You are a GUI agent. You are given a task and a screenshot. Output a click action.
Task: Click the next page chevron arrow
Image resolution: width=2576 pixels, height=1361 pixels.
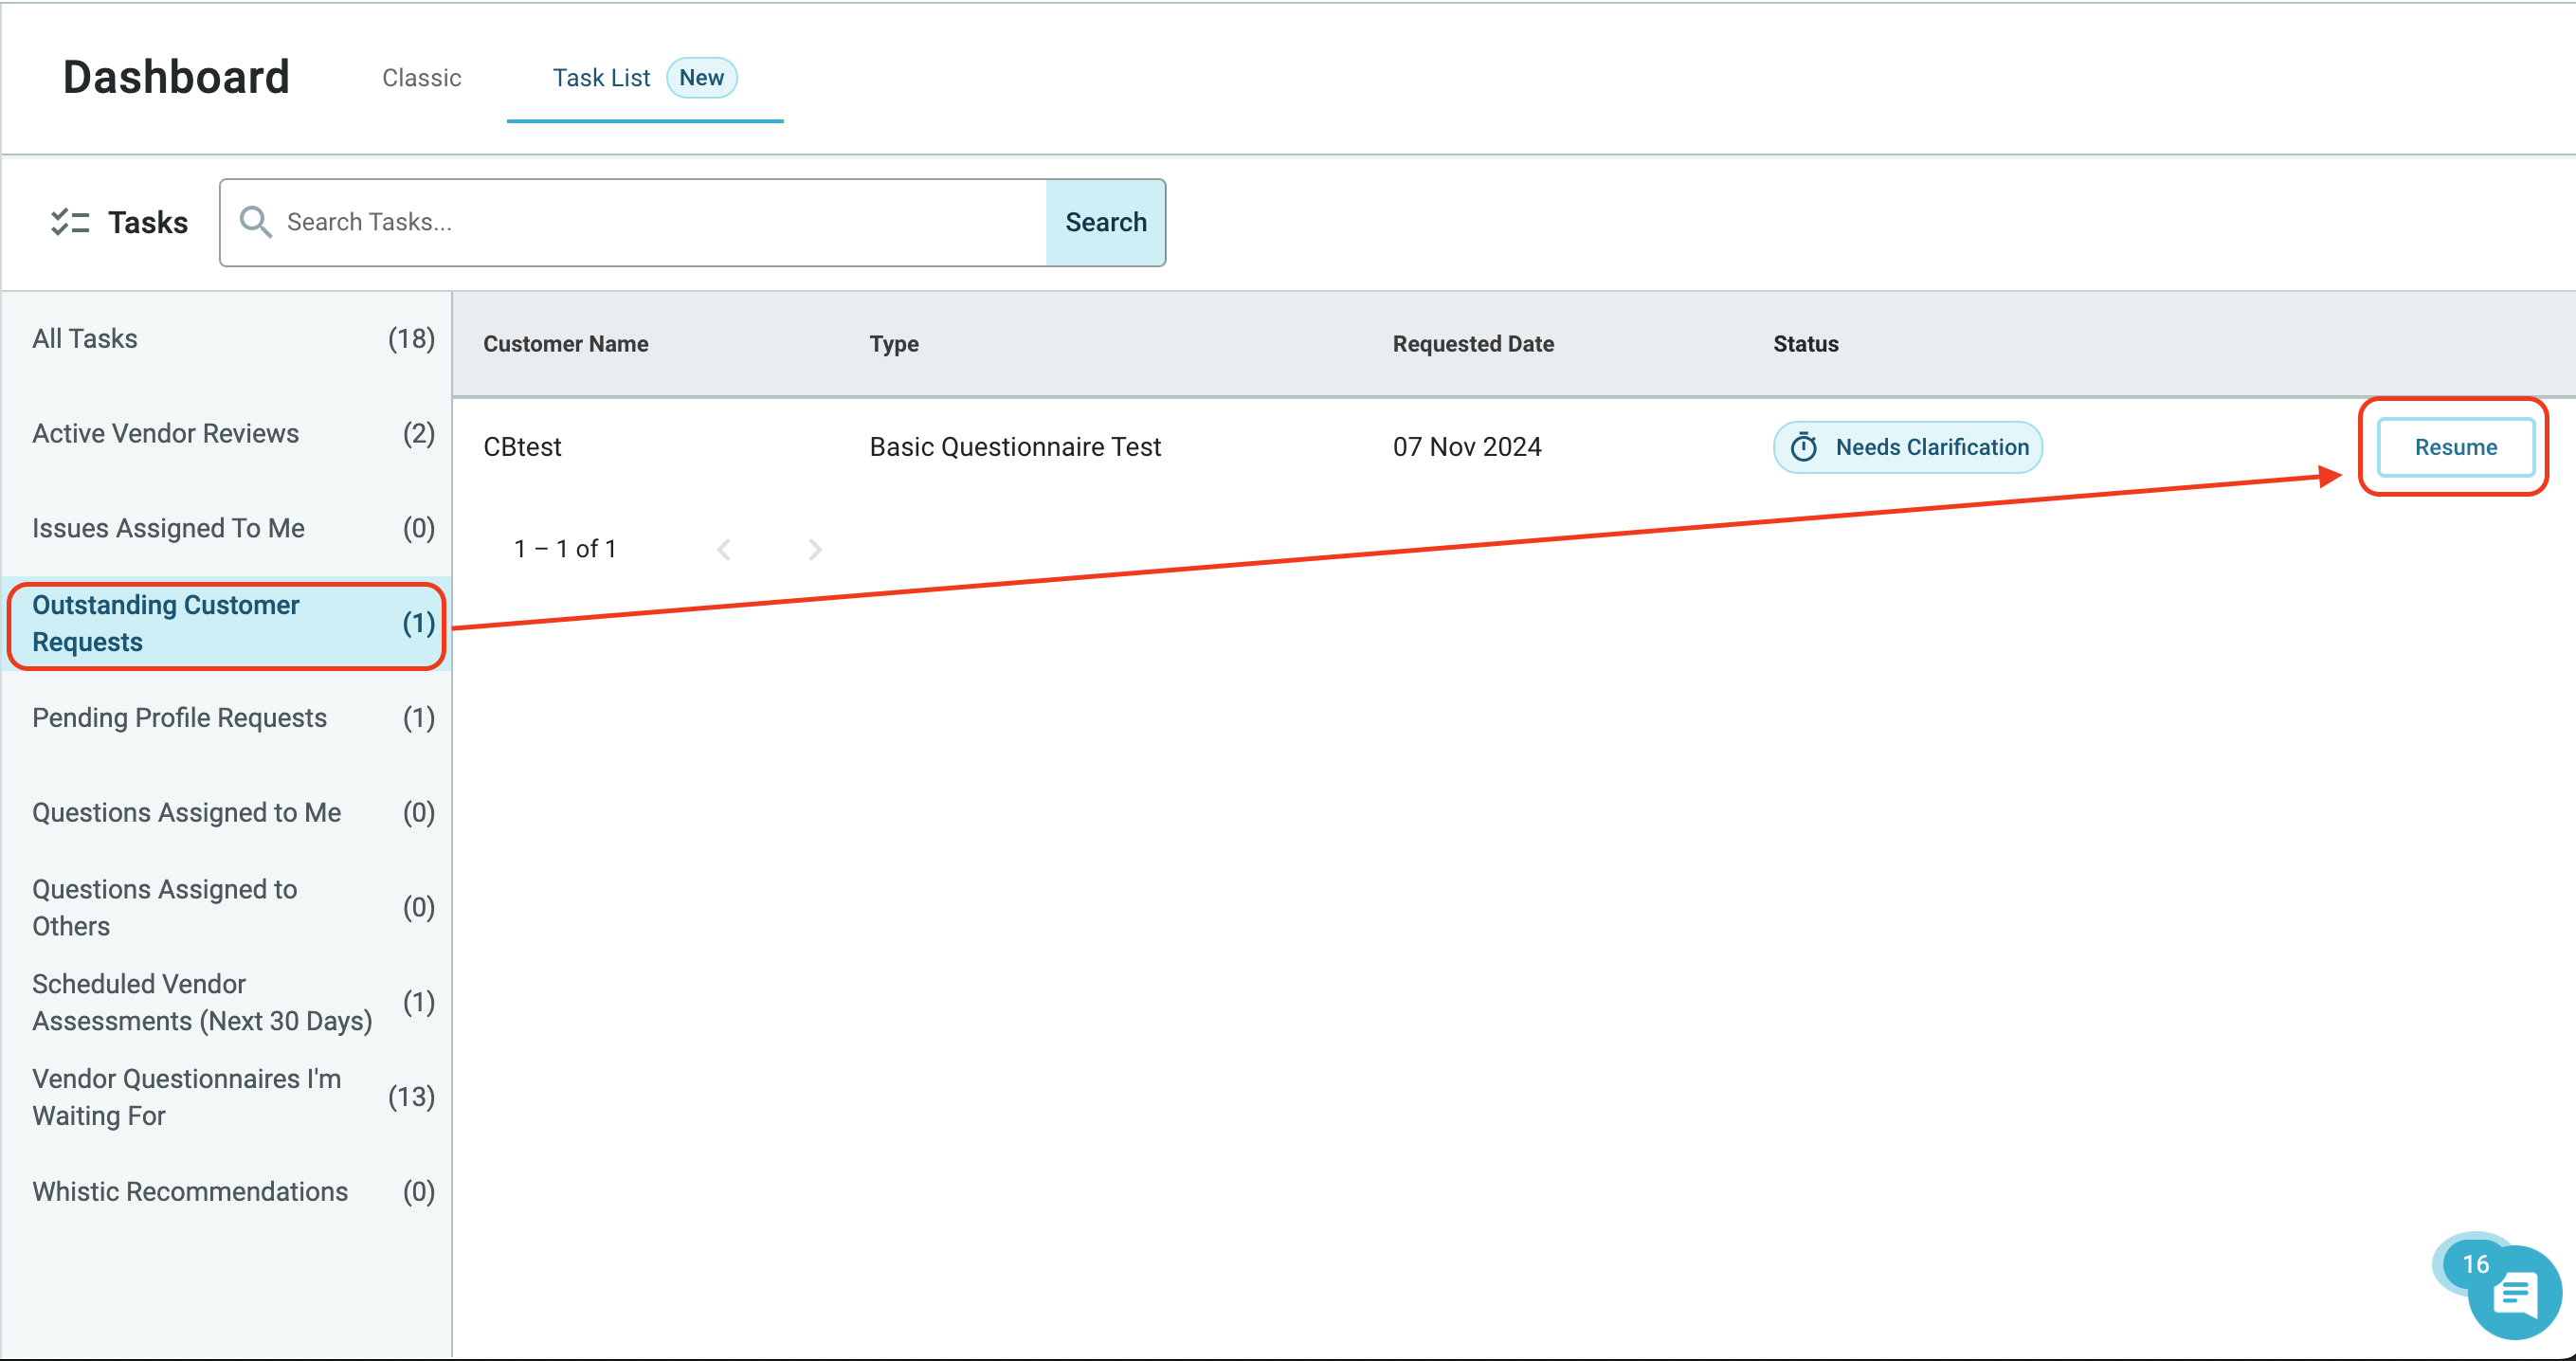click(x=815, y=548)
